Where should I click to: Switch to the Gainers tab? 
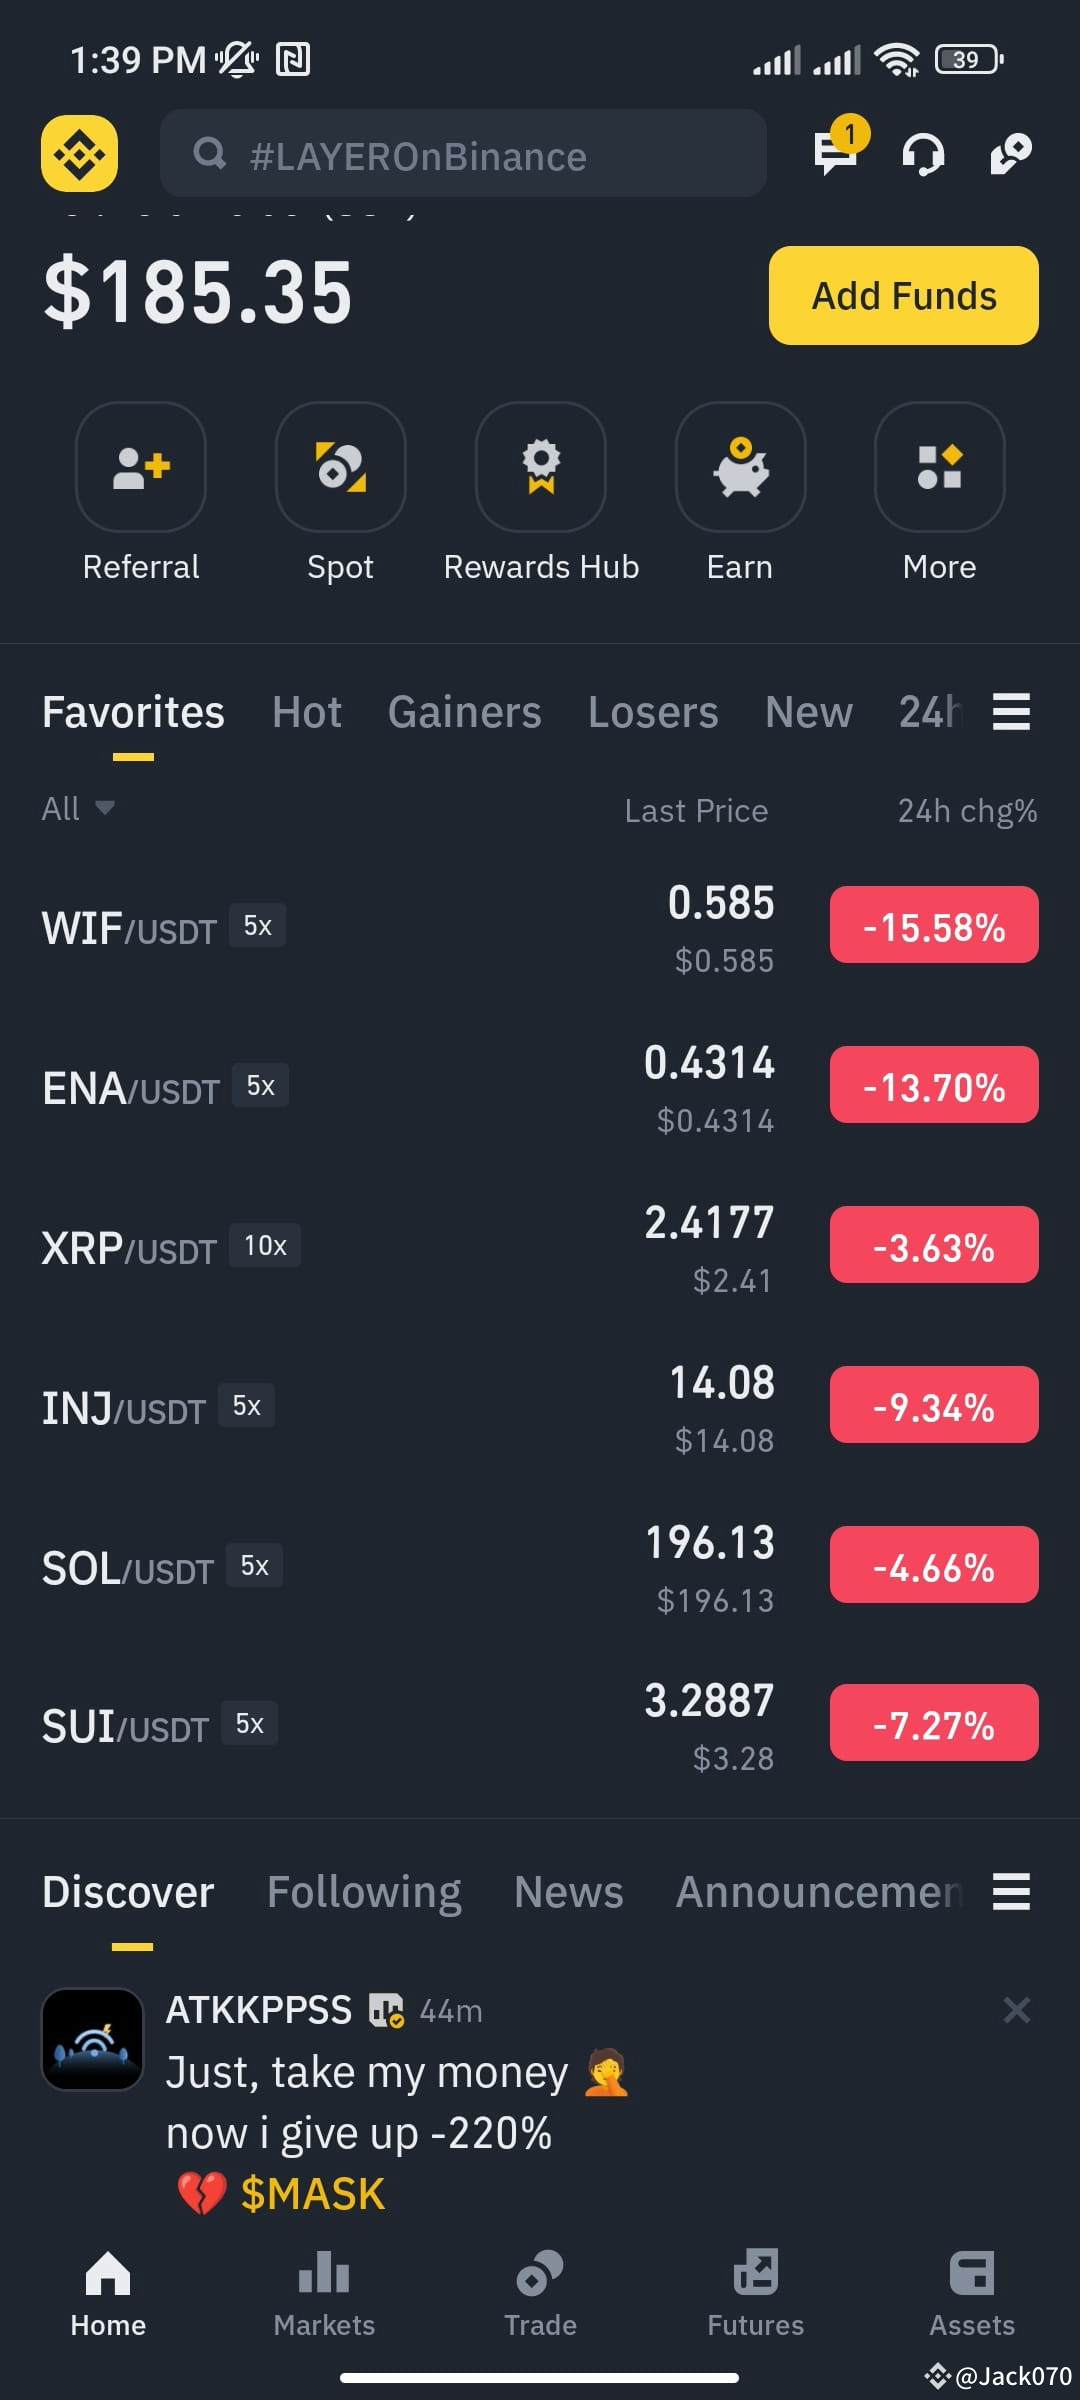pos(464,712)
